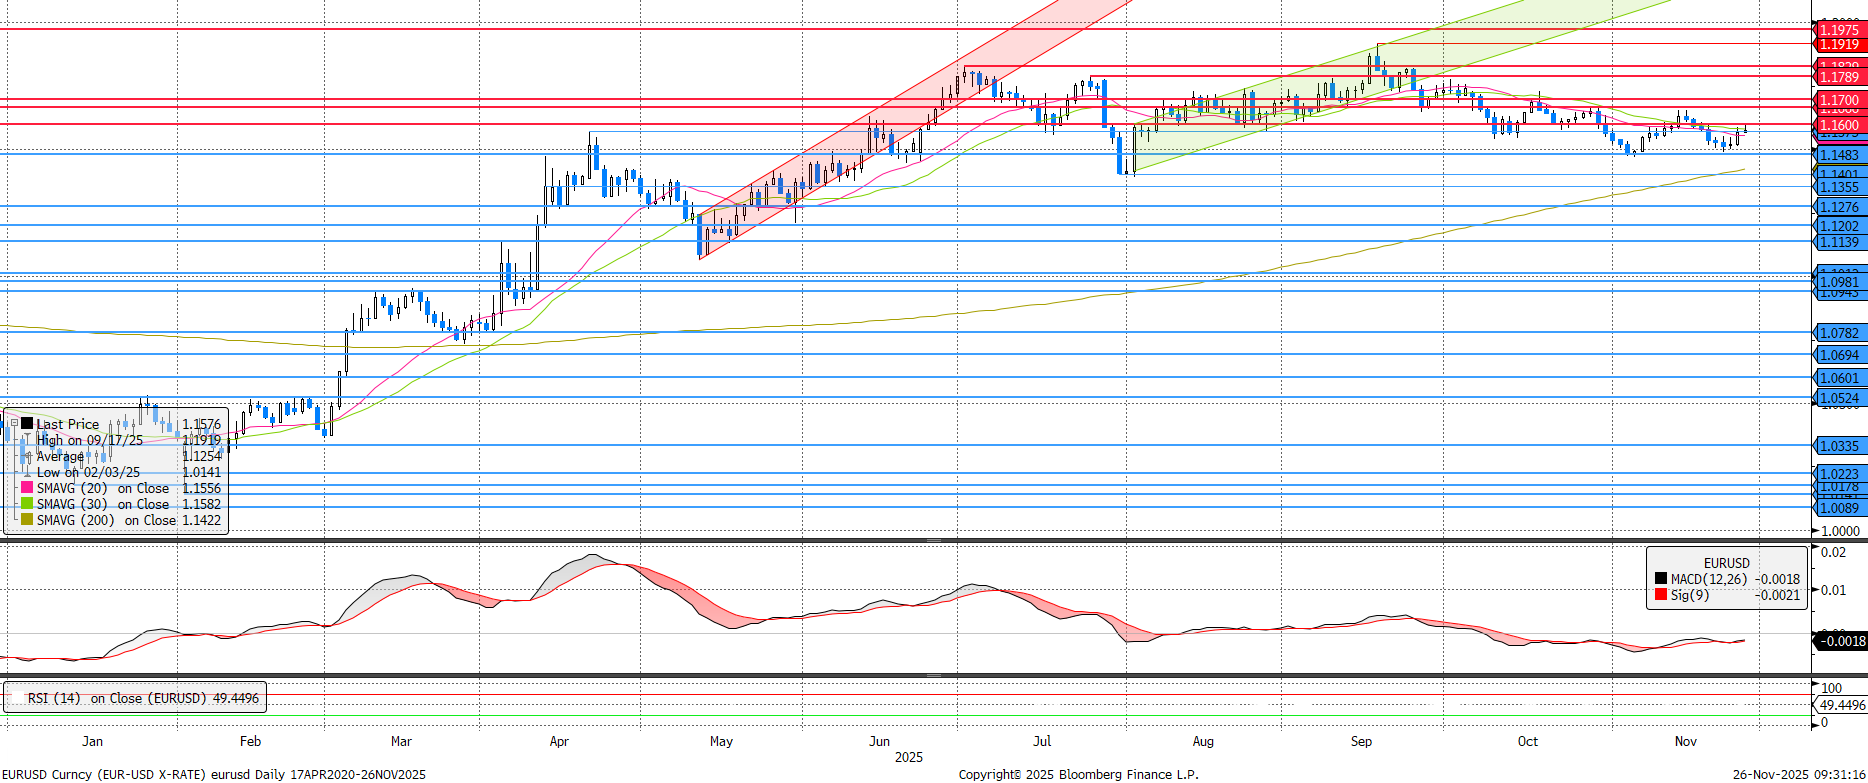
Task: Click the black MACD -0.0018 value tag
Action: [1840, 641]
